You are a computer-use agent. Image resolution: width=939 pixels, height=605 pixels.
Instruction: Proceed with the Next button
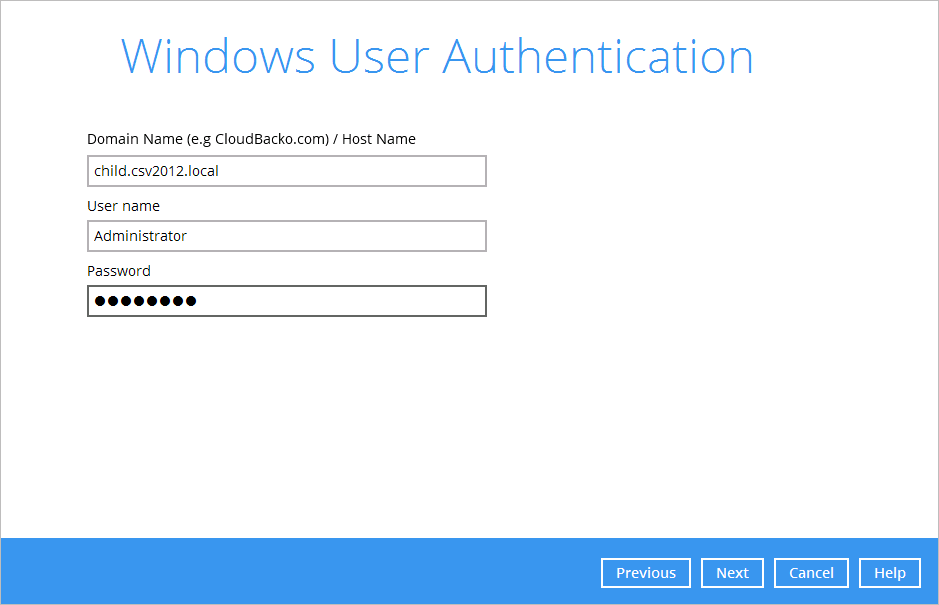click(732, 573)
